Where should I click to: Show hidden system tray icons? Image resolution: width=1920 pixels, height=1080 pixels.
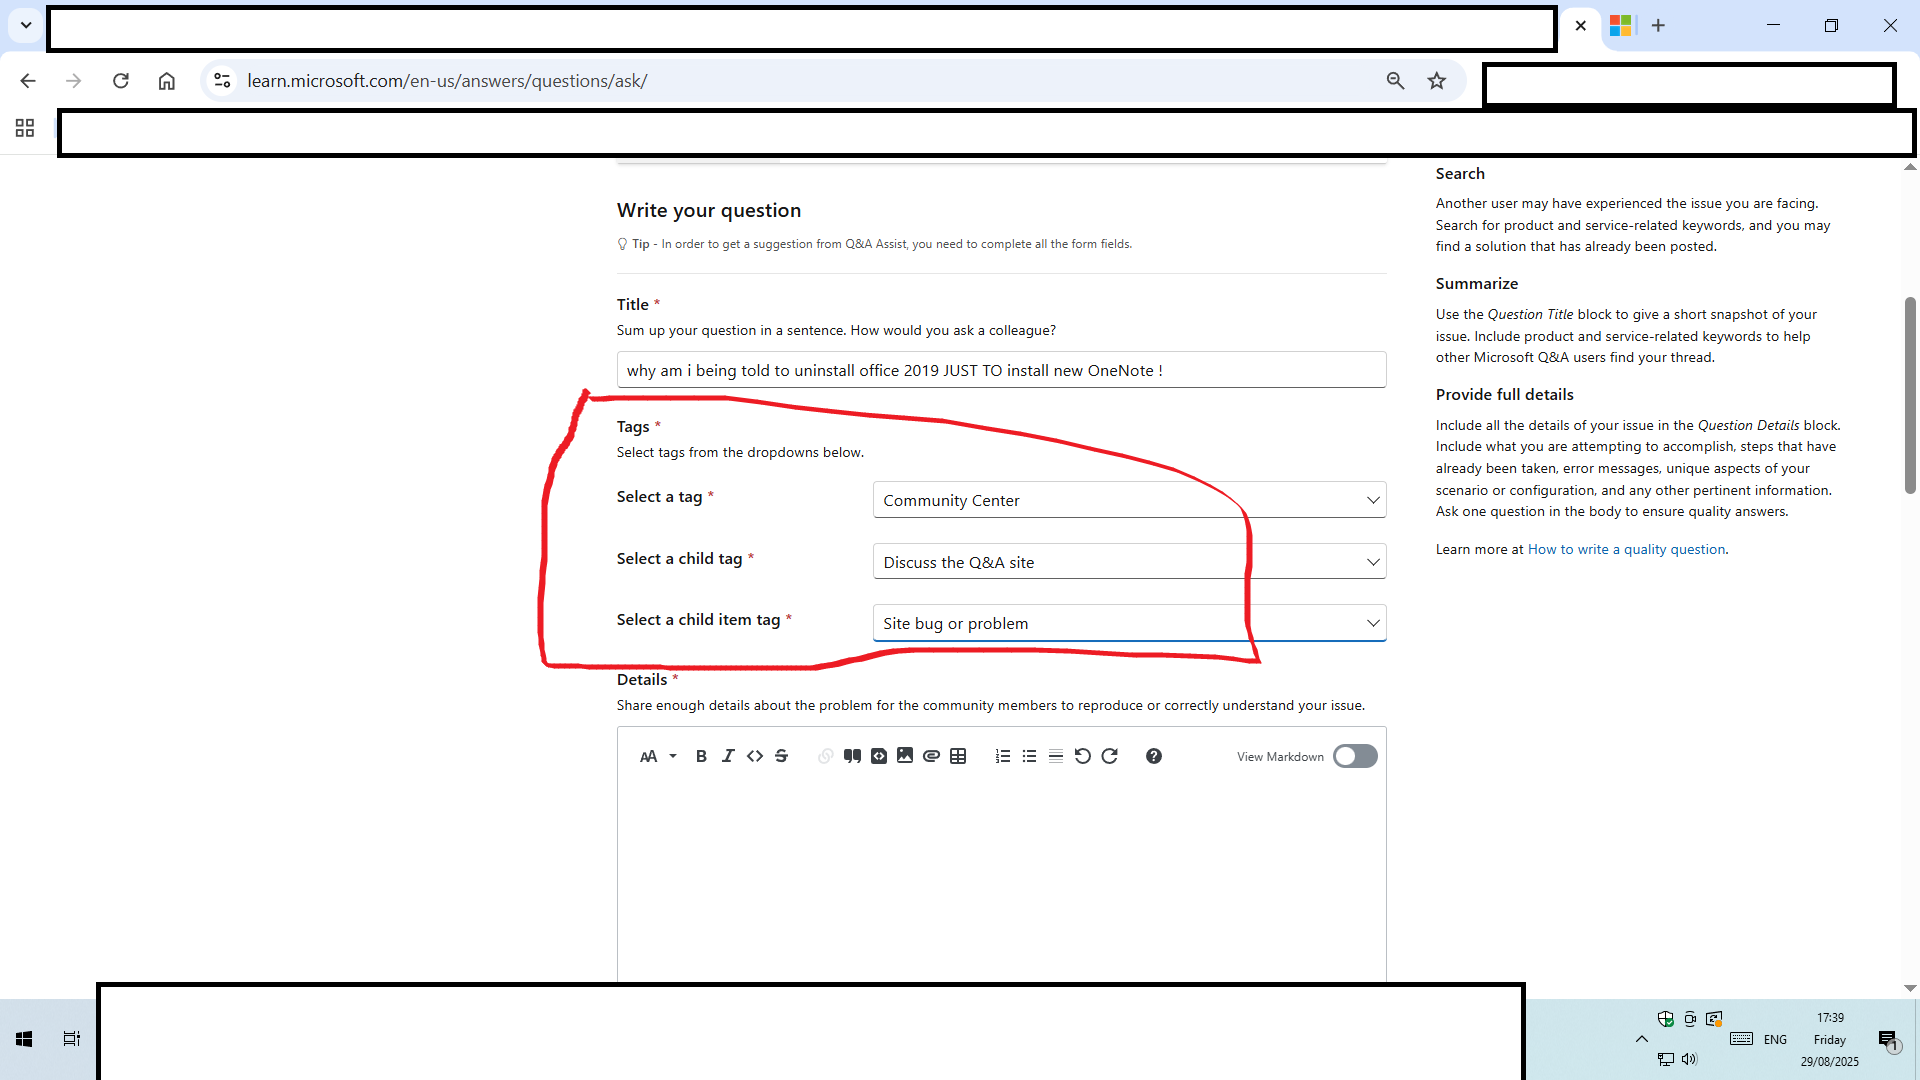(x=1642, y=1039)
